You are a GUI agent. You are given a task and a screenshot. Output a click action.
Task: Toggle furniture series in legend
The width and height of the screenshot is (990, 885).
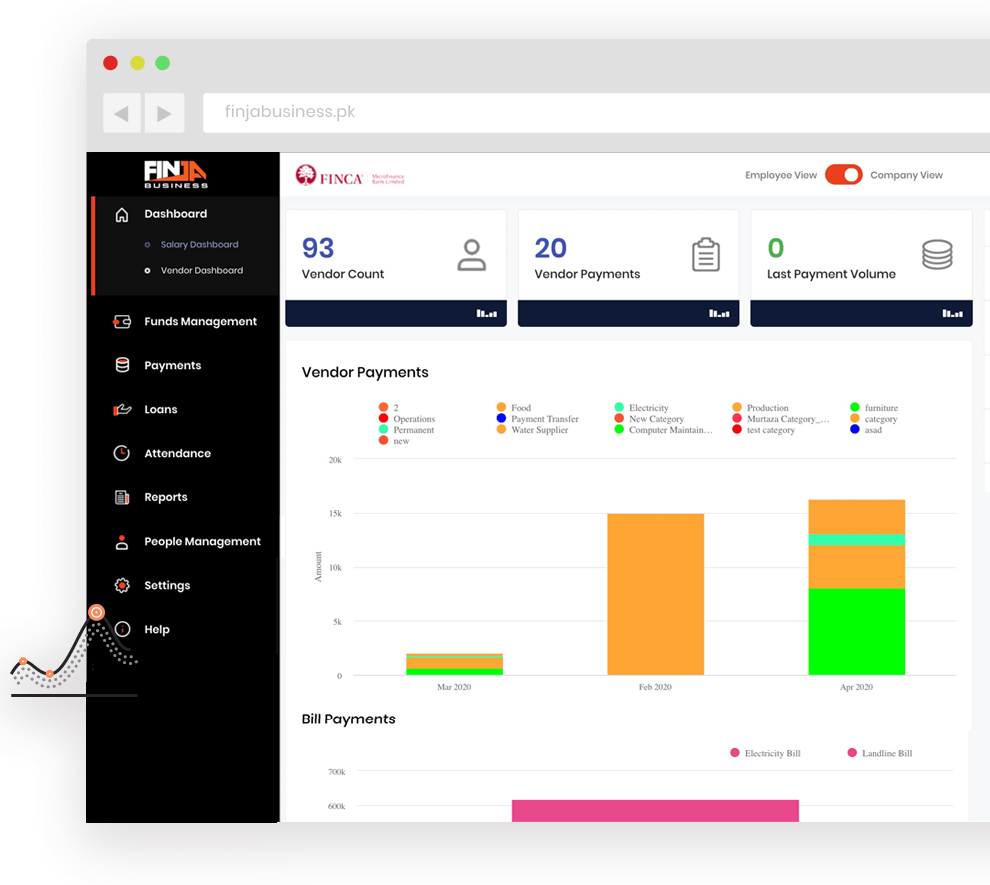point(874,407)
